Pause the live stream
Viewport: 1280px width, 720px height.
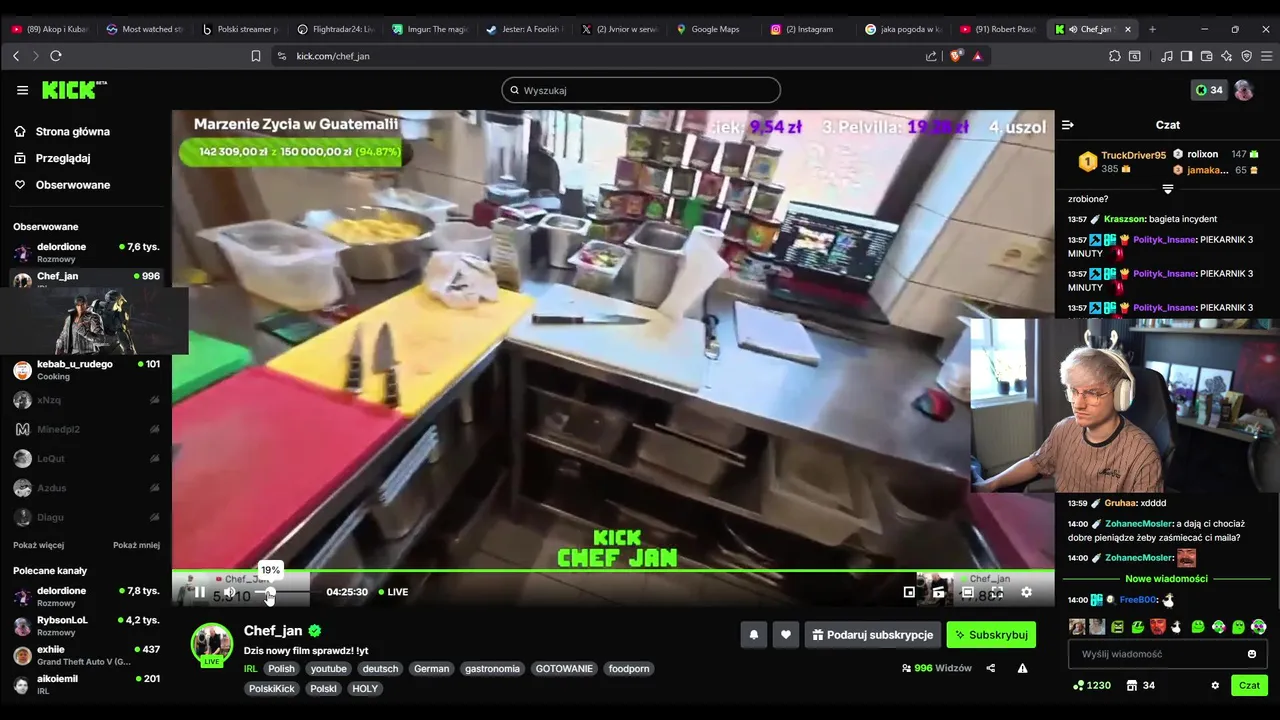pos(200,592)
